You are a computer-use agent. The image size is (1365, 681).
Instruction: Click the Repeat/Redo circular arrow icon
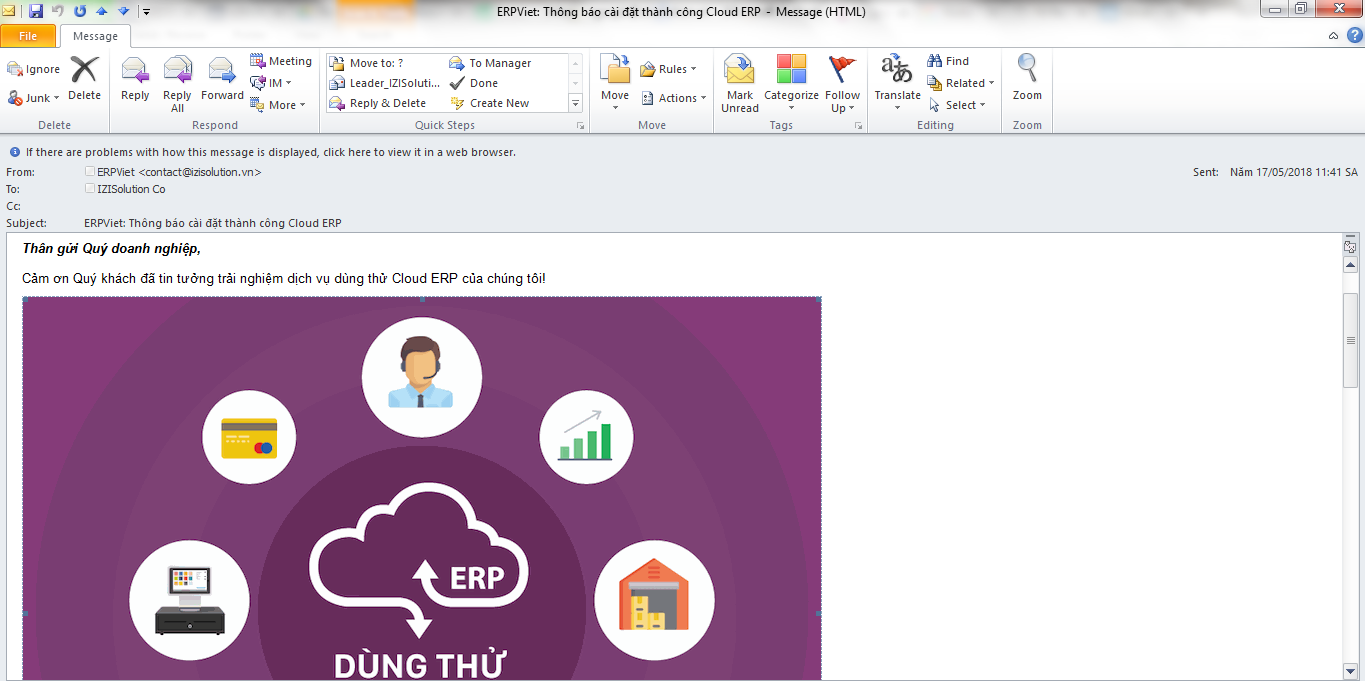[79, 11]
